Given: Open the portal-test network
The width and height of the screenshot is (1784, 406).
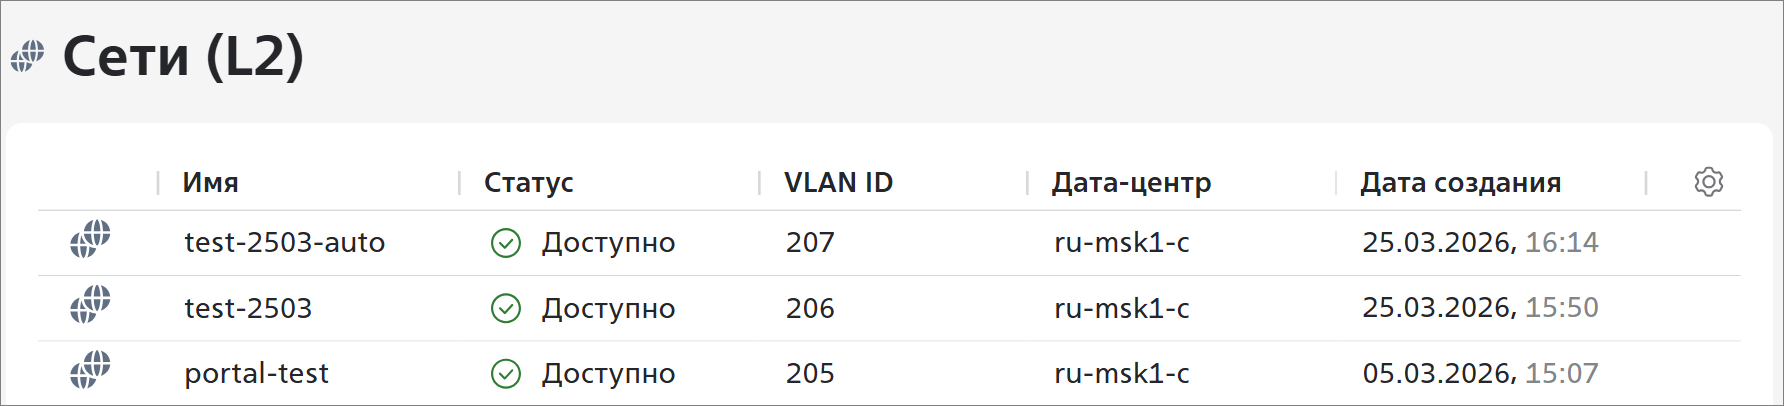Looking at the screenshot, I should (256, 374).
